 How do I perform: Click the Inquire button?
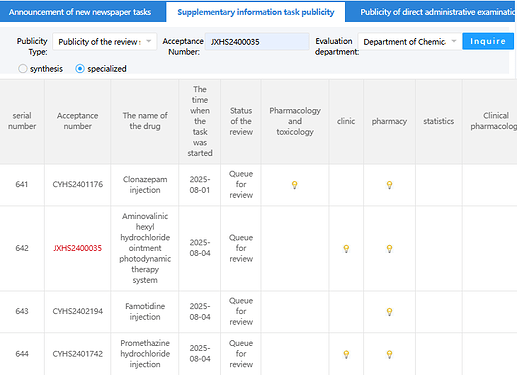pyautogui.click(x=488, y=41)
